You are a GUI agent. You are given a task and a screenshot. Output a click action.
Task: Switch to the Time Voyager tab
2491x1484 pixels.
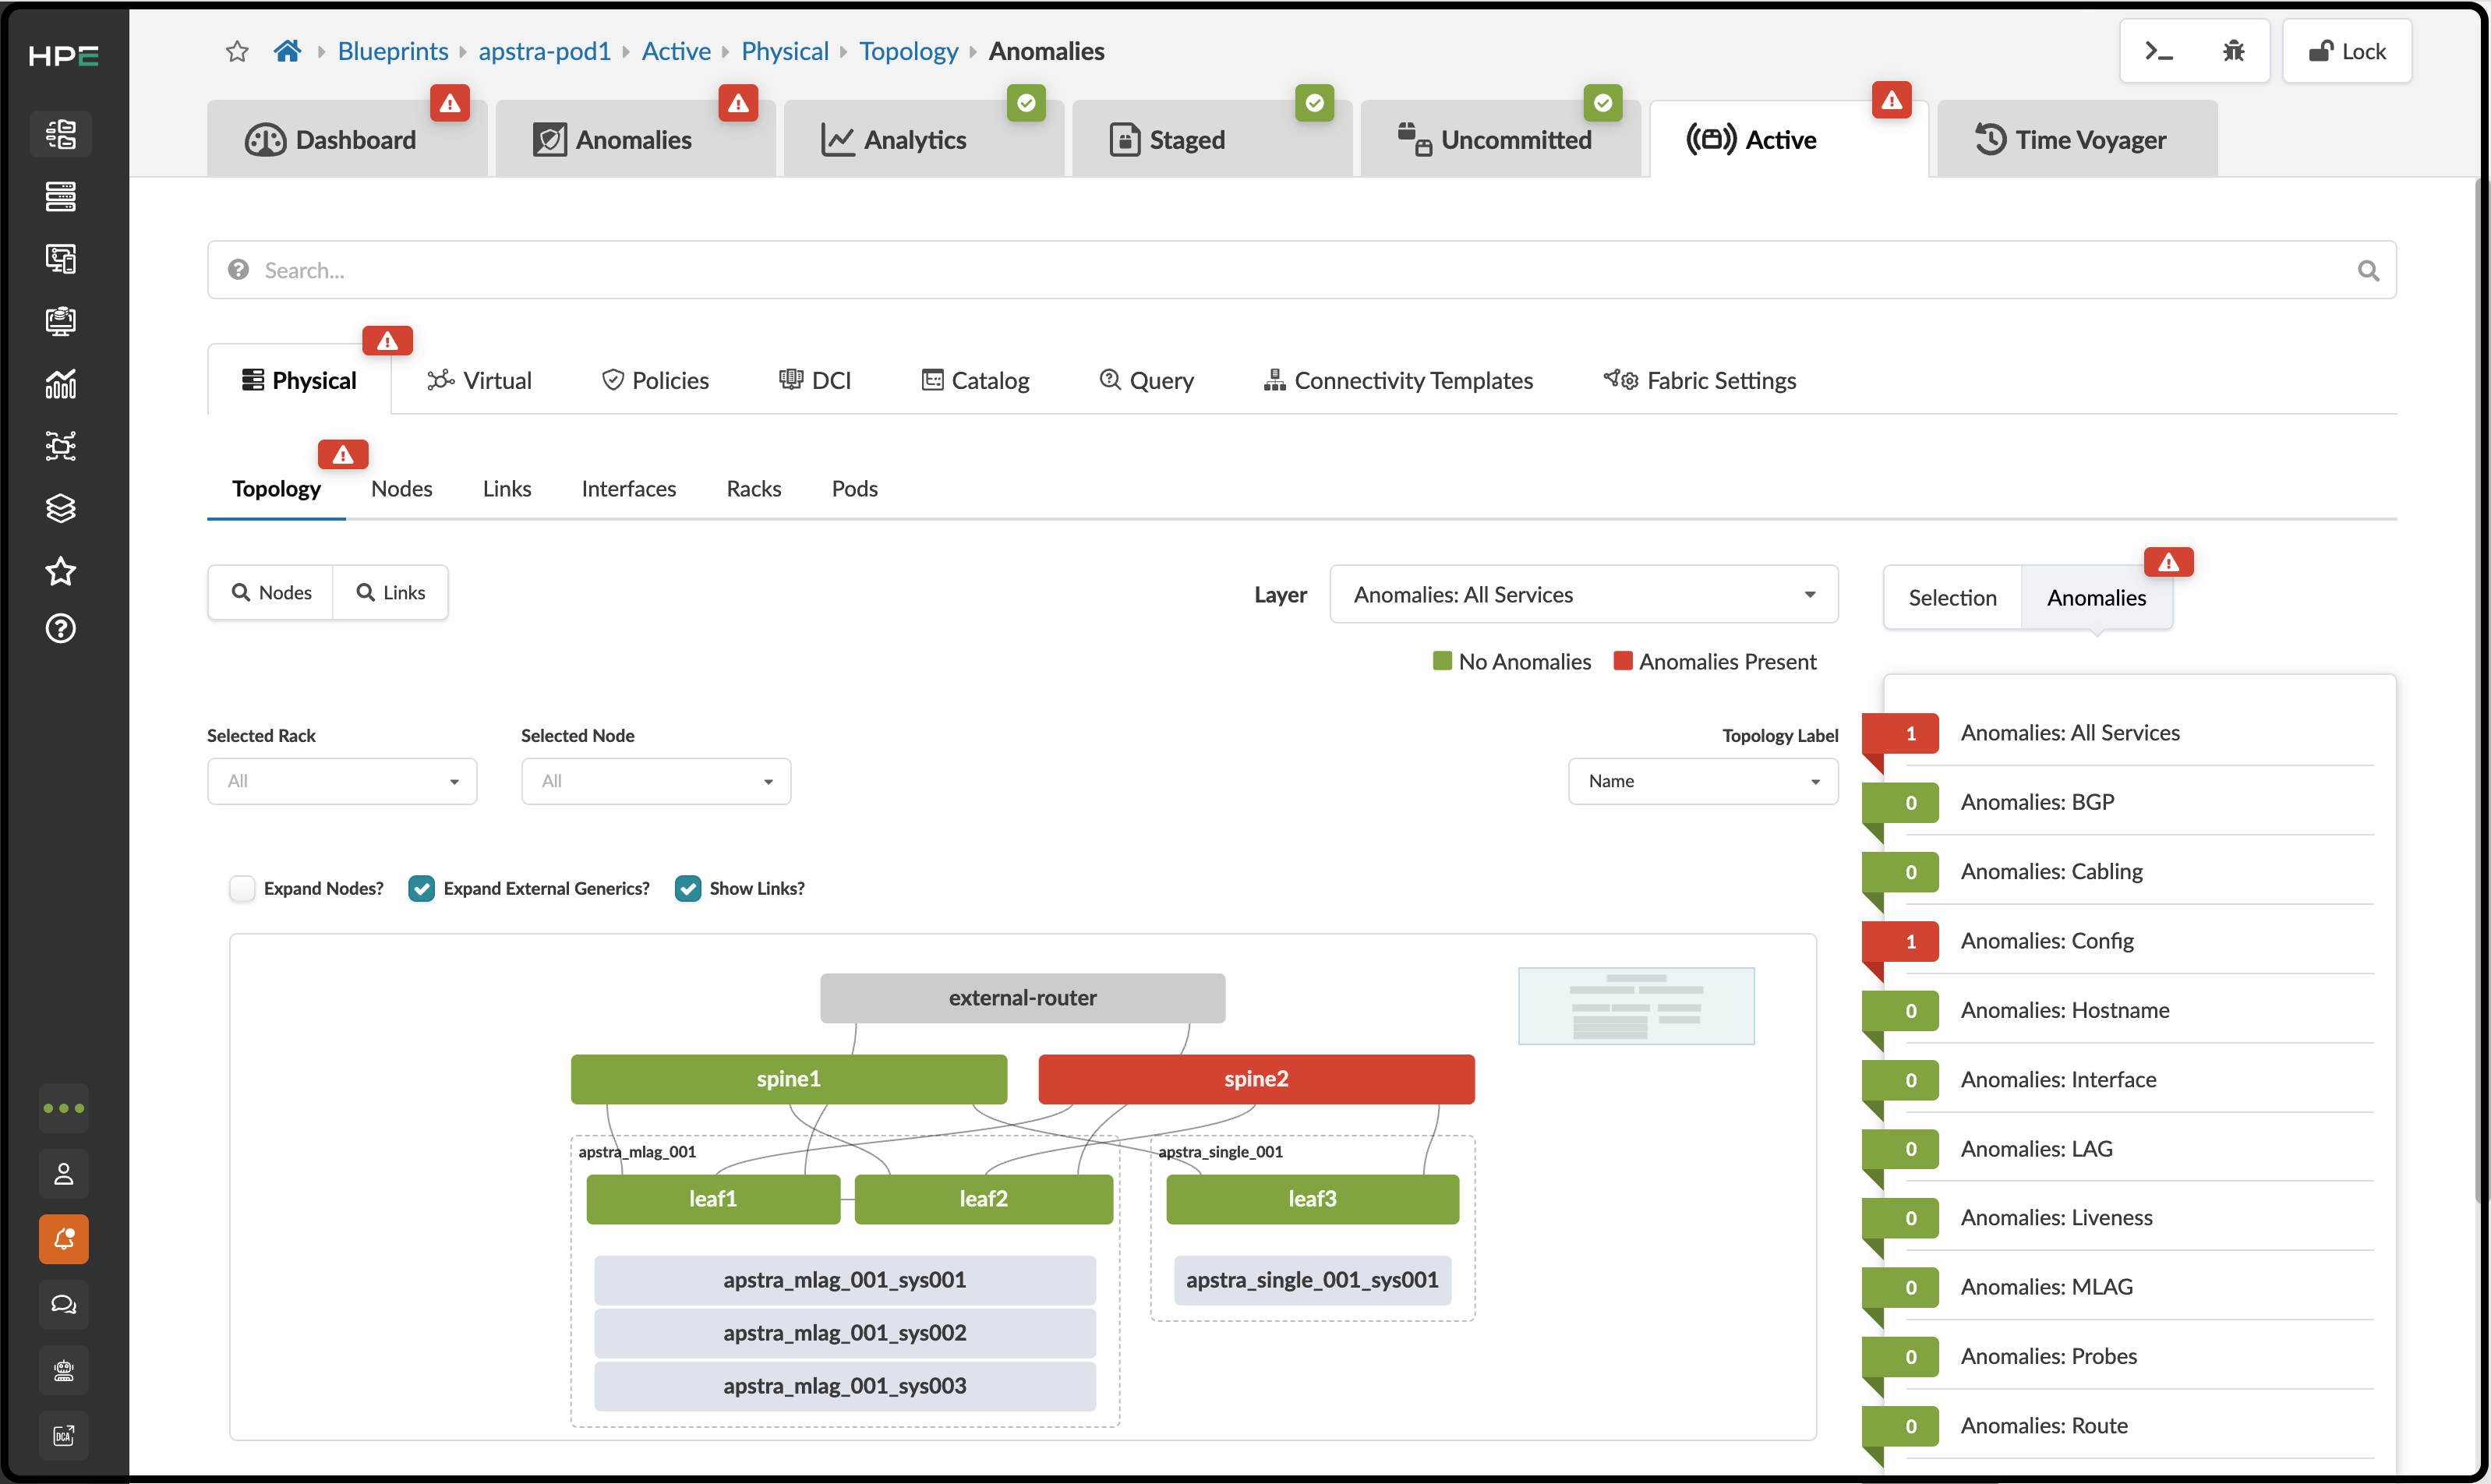[2076, 140]
